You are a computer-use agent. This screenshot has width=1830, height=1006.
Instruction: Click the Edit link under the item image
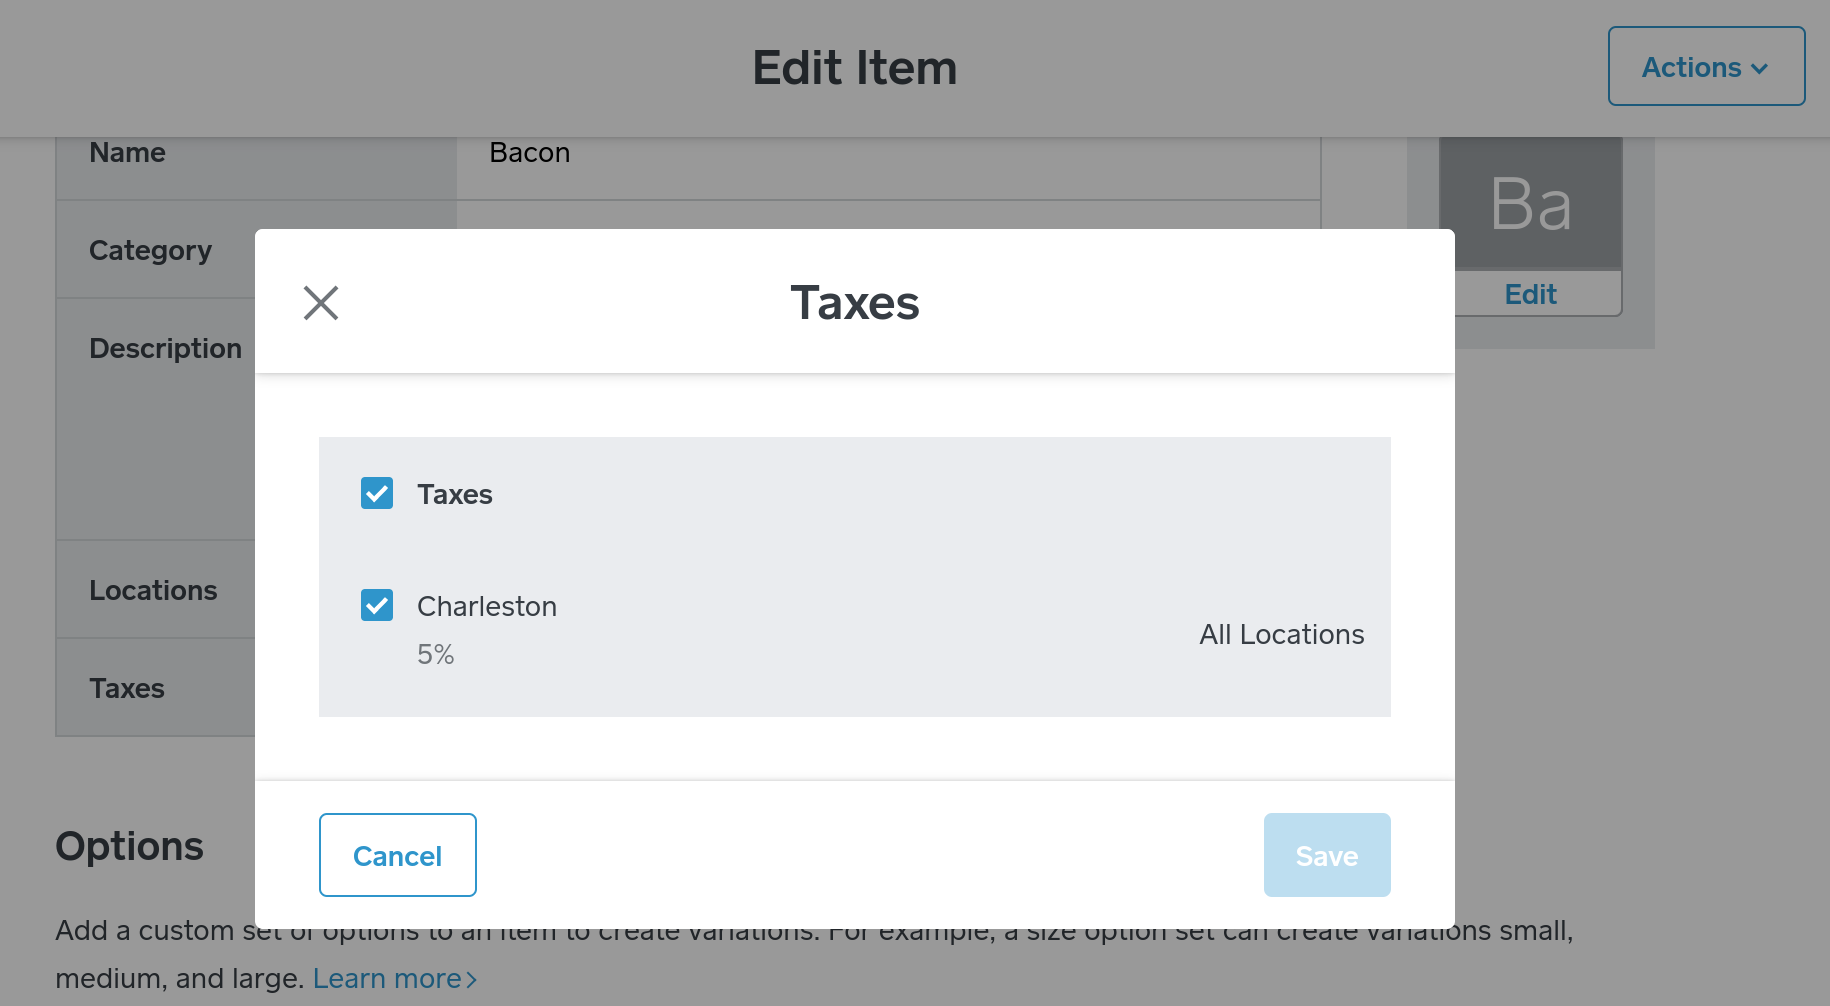click(1530, 294)
